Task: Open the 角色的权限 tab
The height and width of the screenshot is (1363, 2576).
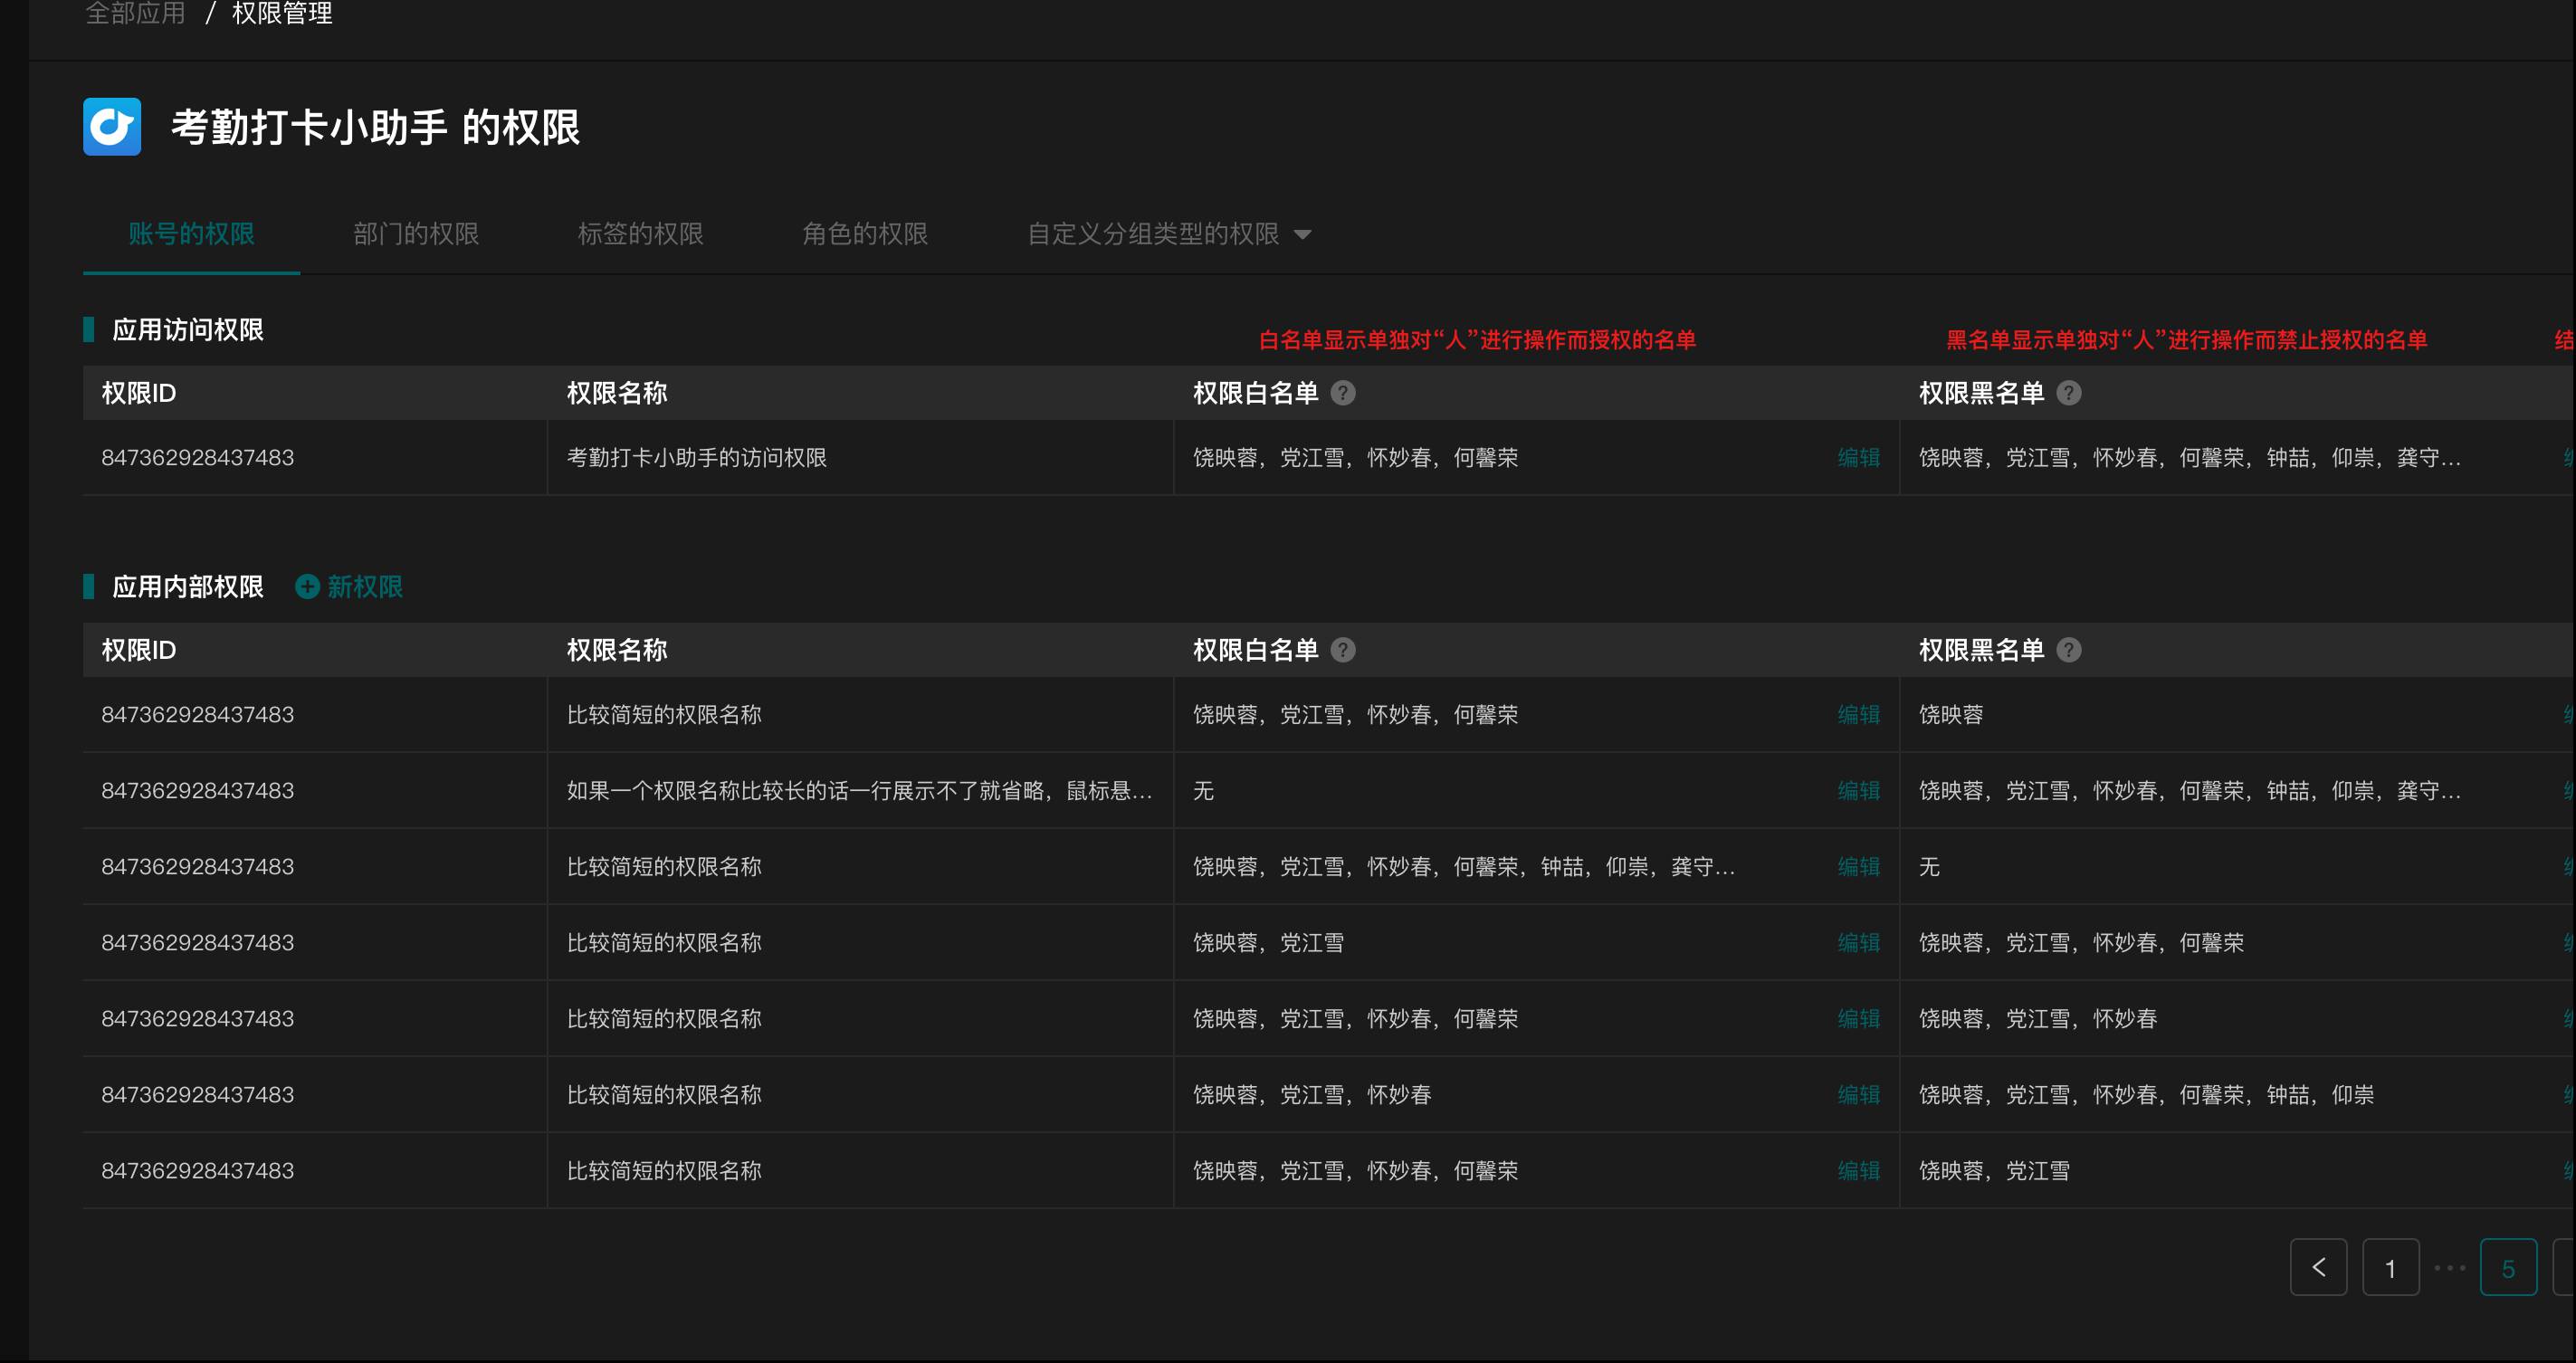Action: pyautogui.click(x=865, y=234)
